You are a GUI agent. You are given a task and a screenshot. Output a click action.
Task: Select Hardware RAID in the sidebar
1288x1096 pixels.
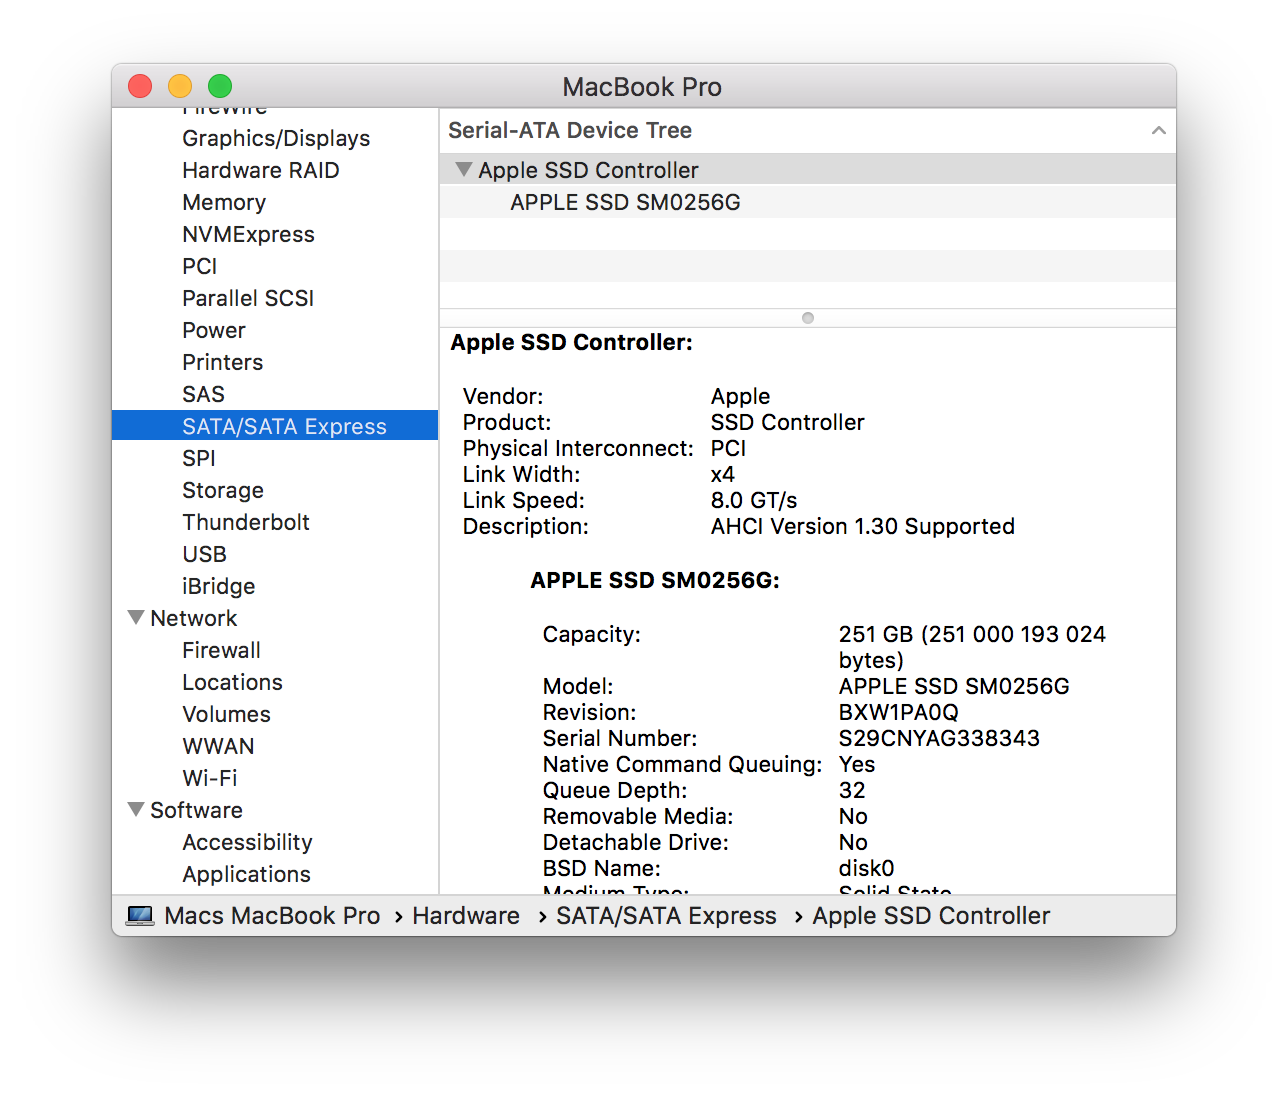coord(261,170)
